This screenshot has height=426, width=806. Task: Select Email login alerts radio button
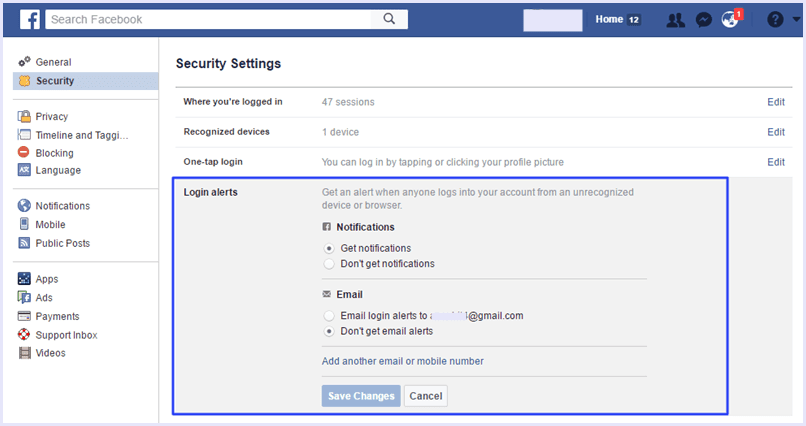(x=329, y=316)
